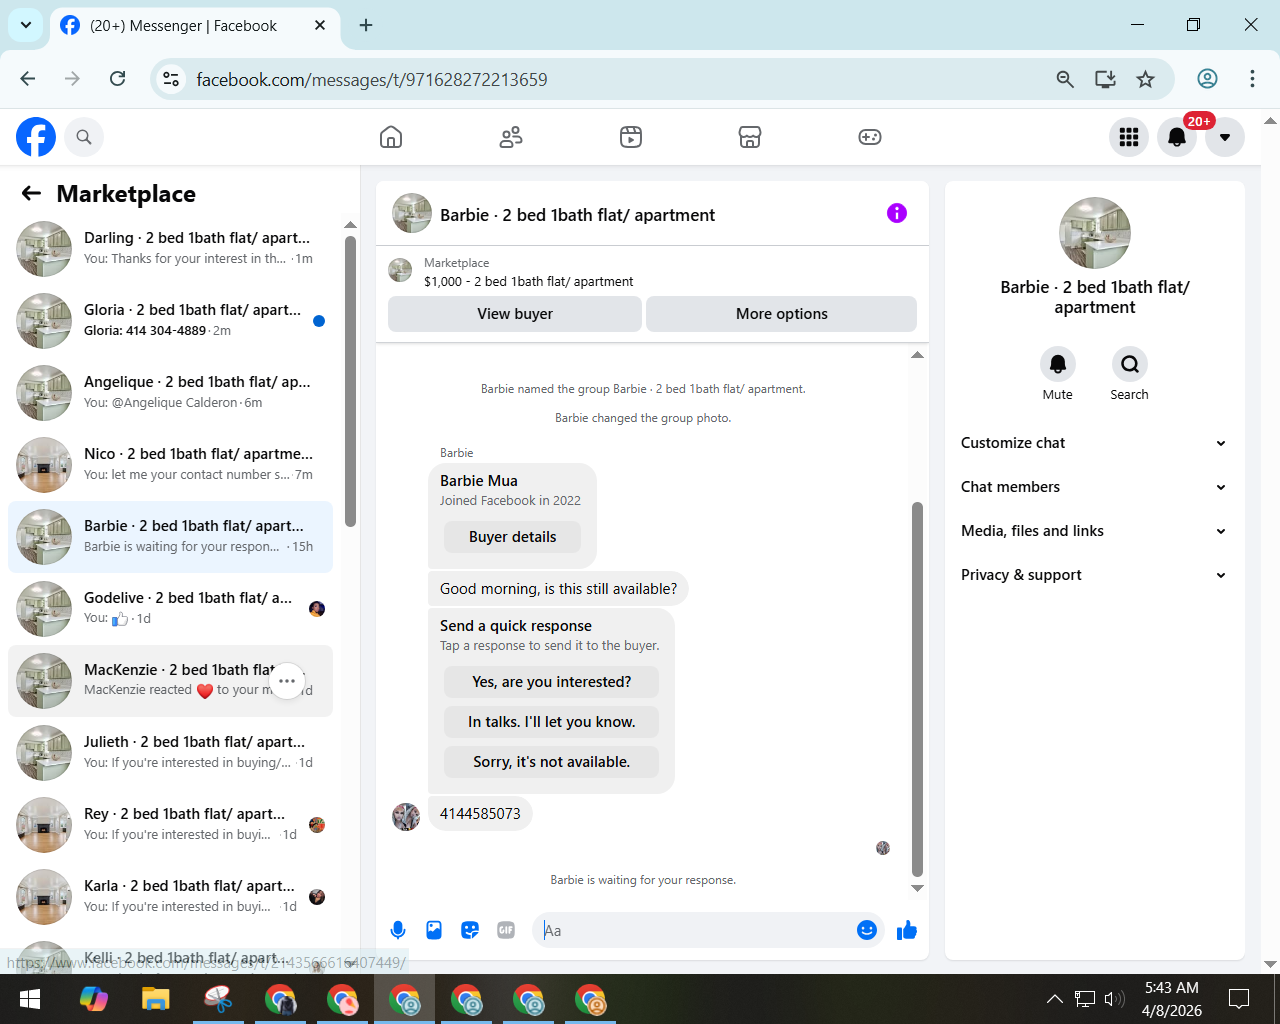This screenshot has height=1024, width=1280.
Task: Expand Media, files and links section
Action: 1094,531
